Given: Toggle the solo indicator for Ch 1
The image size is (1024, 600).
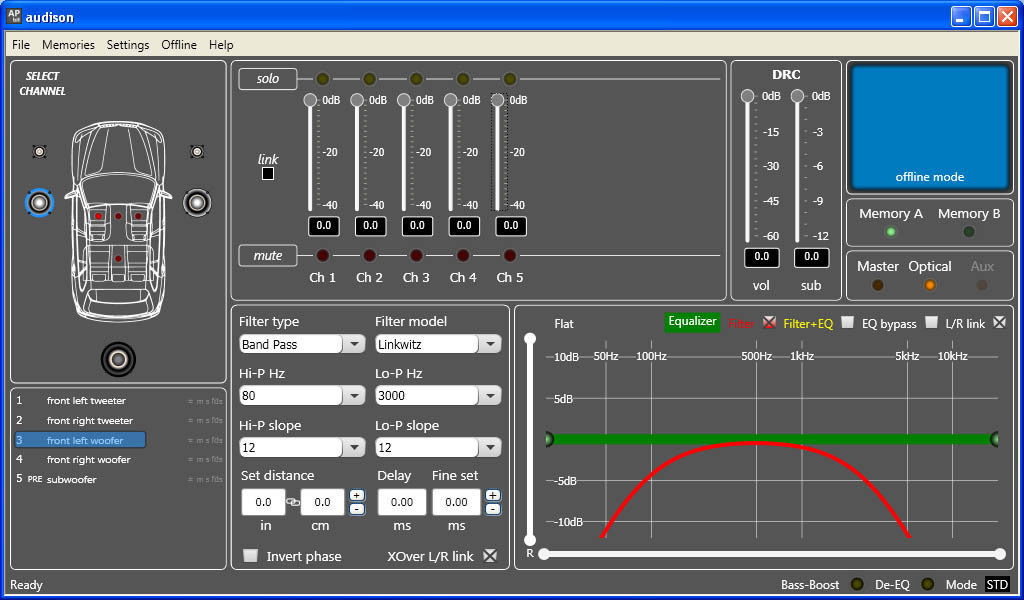Looking at the screenshot, I should [x=322, y=79].
